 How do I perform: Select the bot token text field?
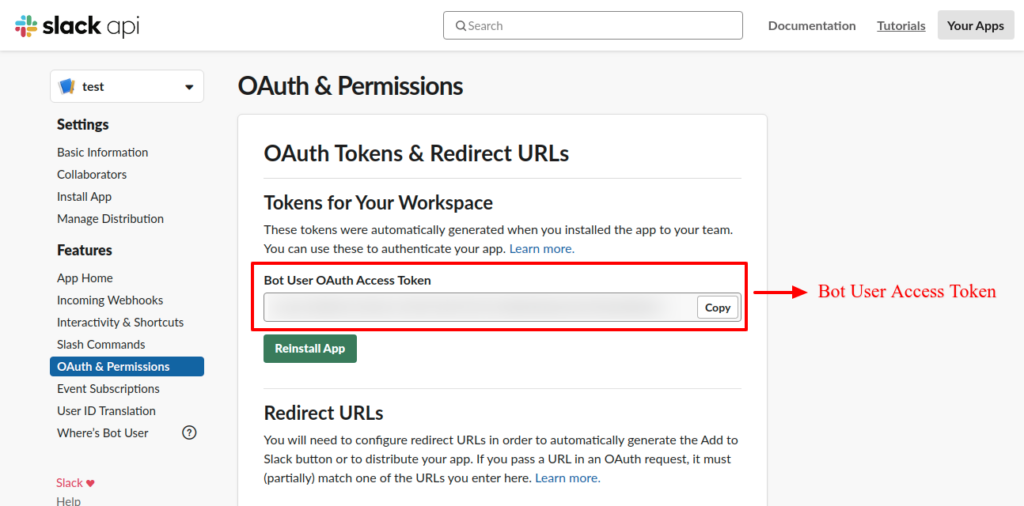point(480,308)
